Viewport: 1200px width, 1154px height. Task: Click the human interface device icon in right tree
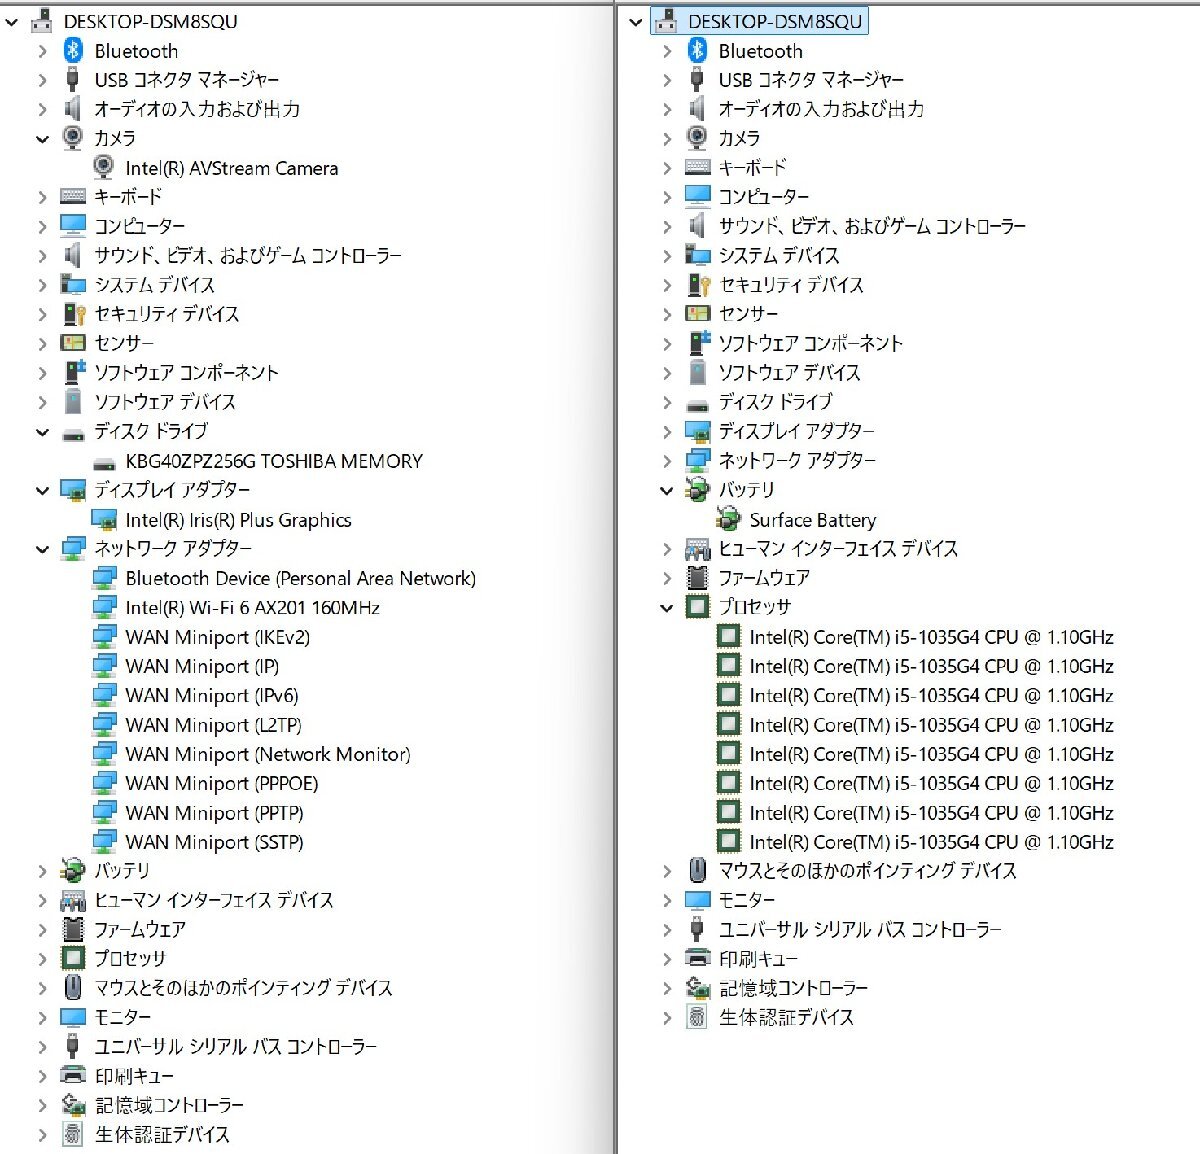click(697, 548)
